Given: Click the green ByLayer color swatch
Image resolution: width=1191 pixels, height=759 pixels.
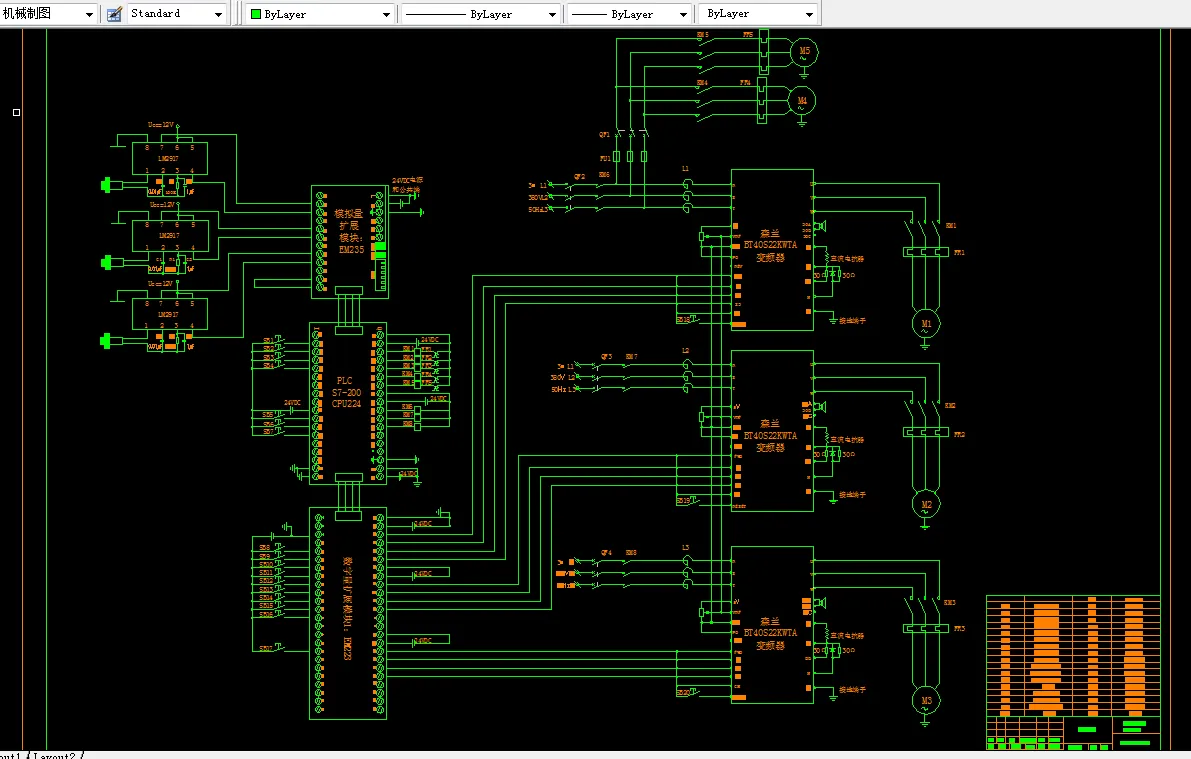Looking at the screenshot, I should pos(256,15).
